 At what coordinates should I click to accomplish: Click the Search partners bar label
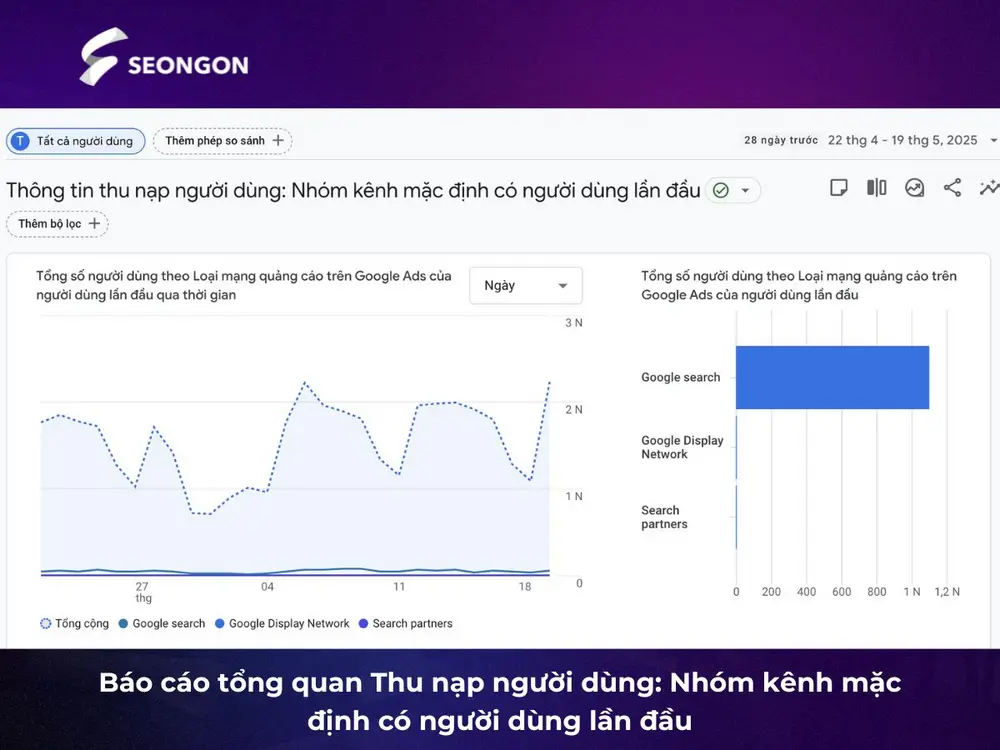pos(664,517)
